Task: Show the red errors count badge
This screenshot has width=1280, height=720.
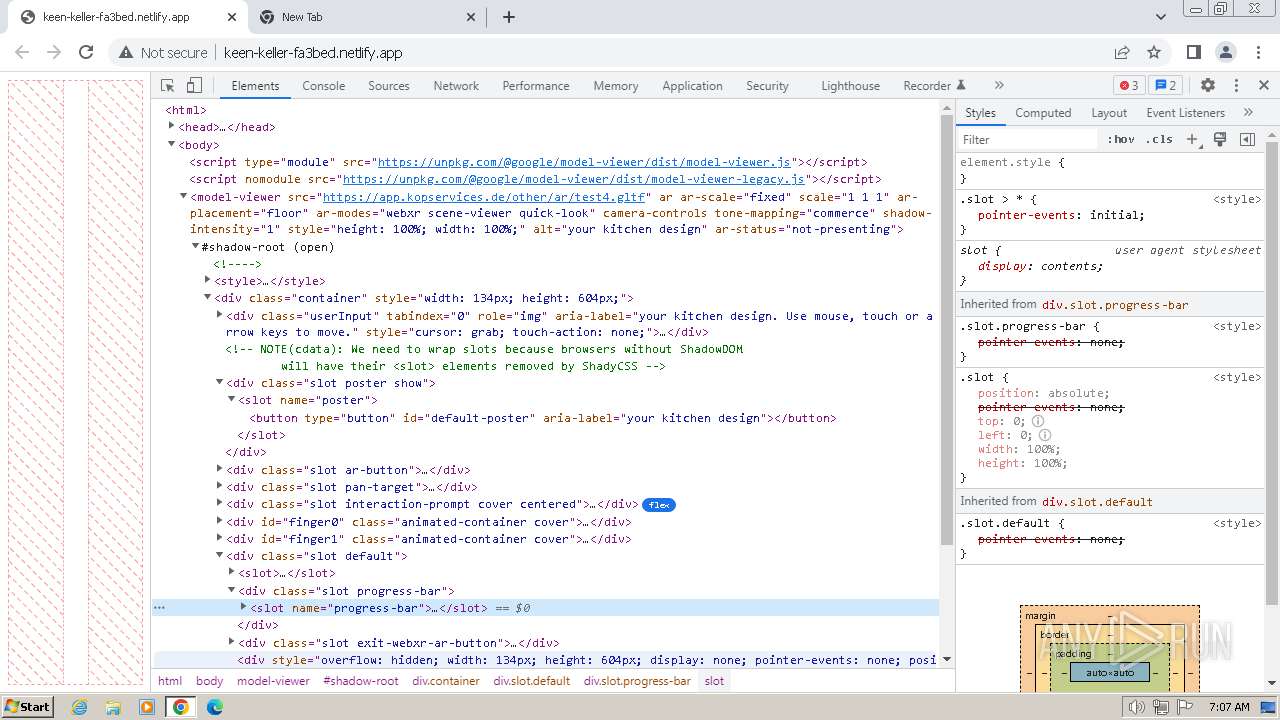Action: coord(1129,86)
